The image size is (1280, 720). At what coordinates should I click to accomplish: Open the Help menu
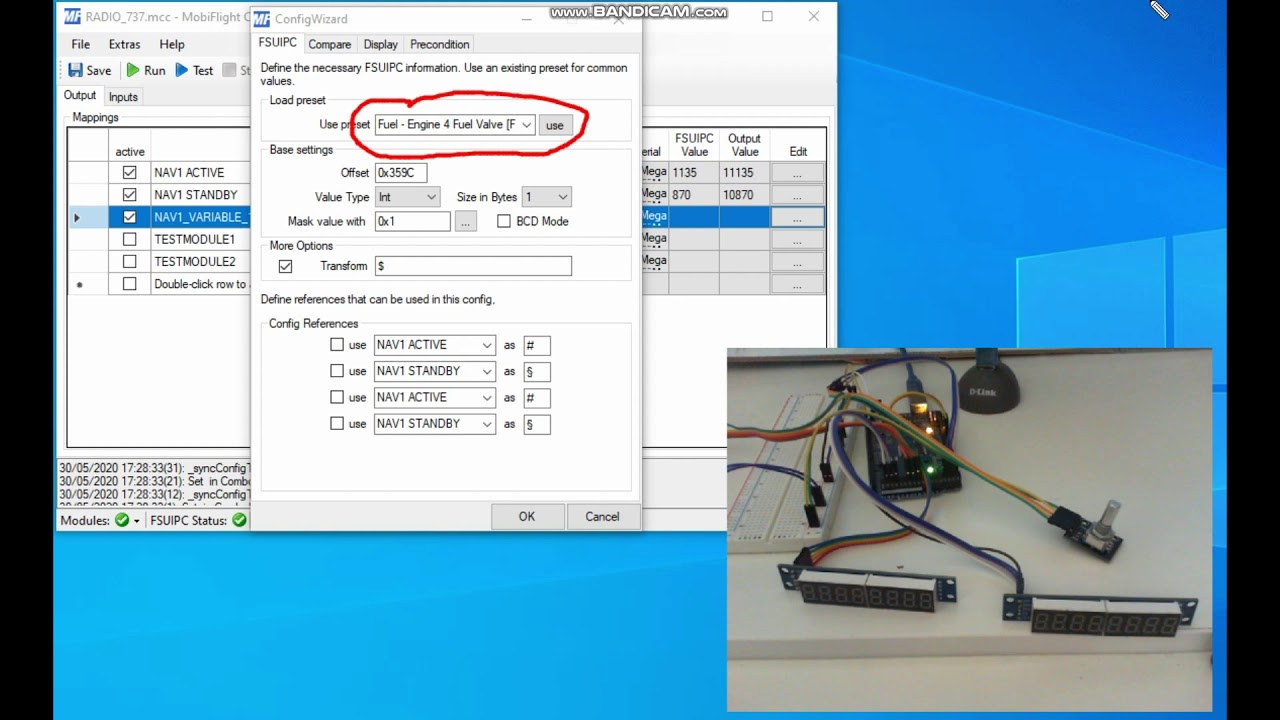click(172, 44)
